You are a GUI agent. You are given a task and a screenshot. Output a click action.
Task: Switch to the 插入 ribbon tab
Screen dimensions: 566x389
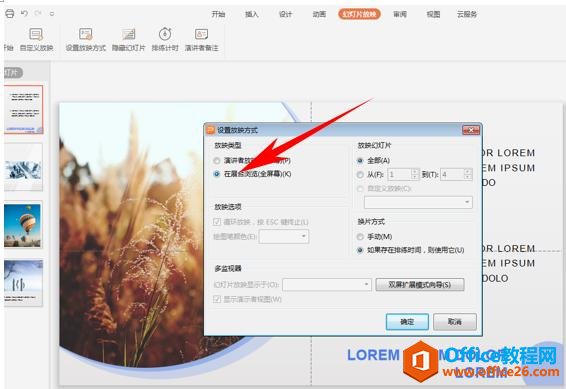tap(252, 14)
